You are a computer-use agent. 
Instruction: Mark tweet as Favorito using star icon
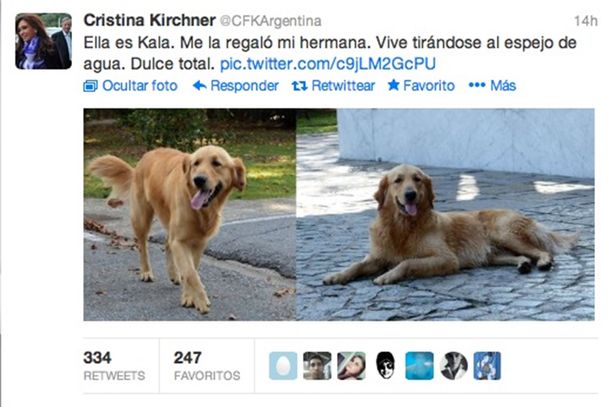pos(393,85)
